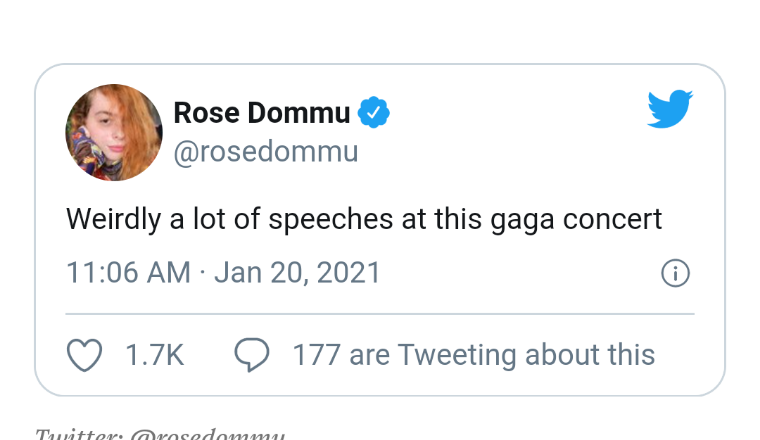Click the number 177 in reply count
This screenshot has height=440, width=760.
point(316,355)
